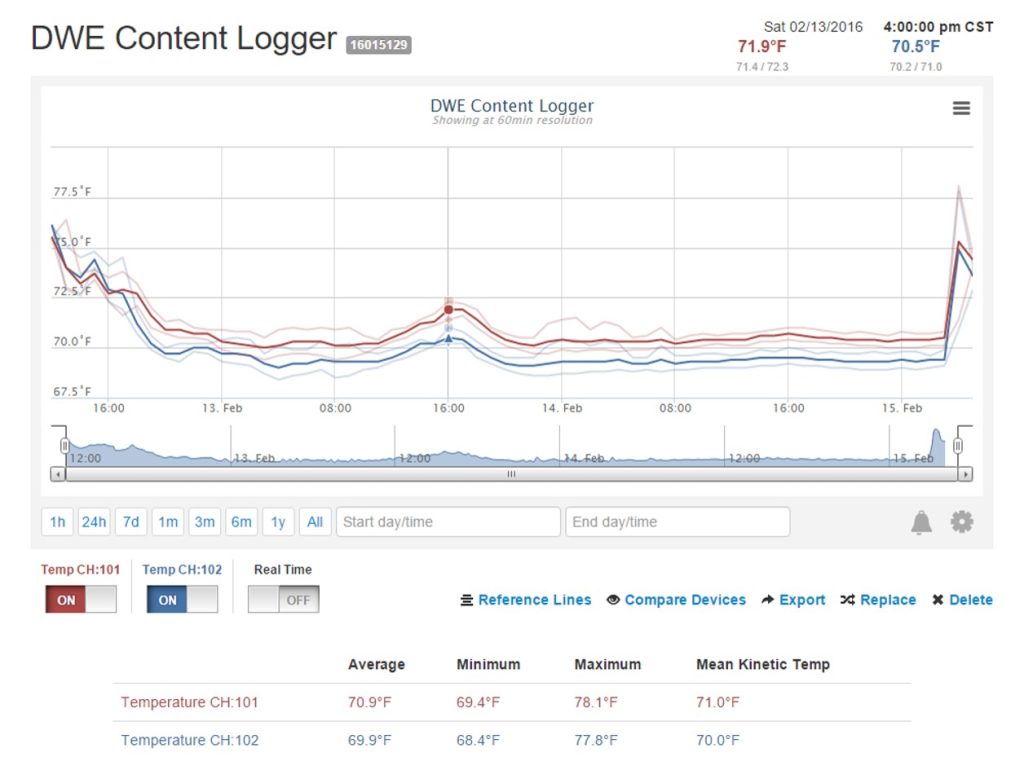
Task: Click the alarm bell icon
Action: point(921,522)
